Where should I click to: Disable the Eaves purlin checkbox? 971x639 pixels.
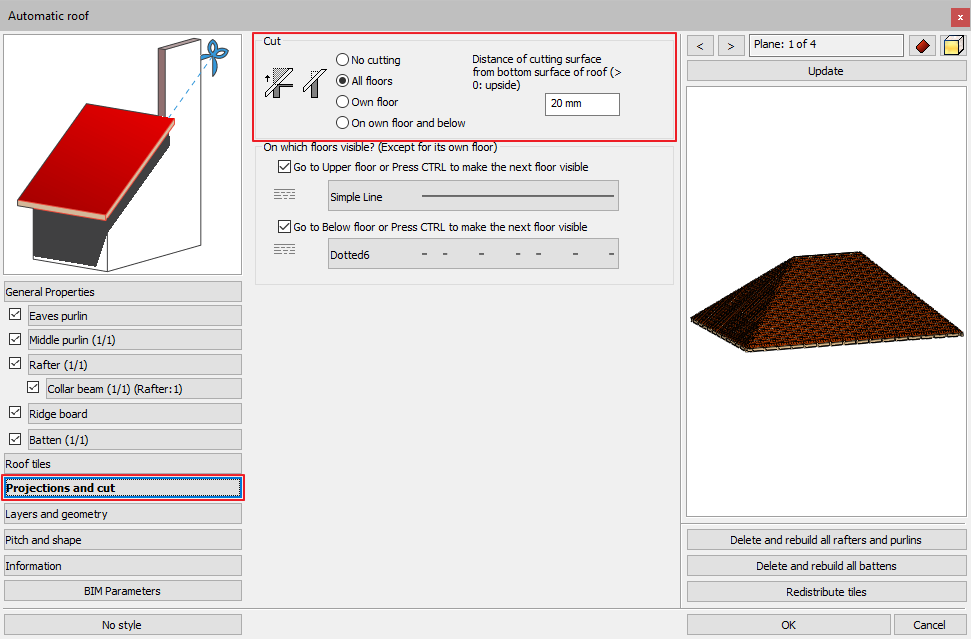tap(15, 315)
